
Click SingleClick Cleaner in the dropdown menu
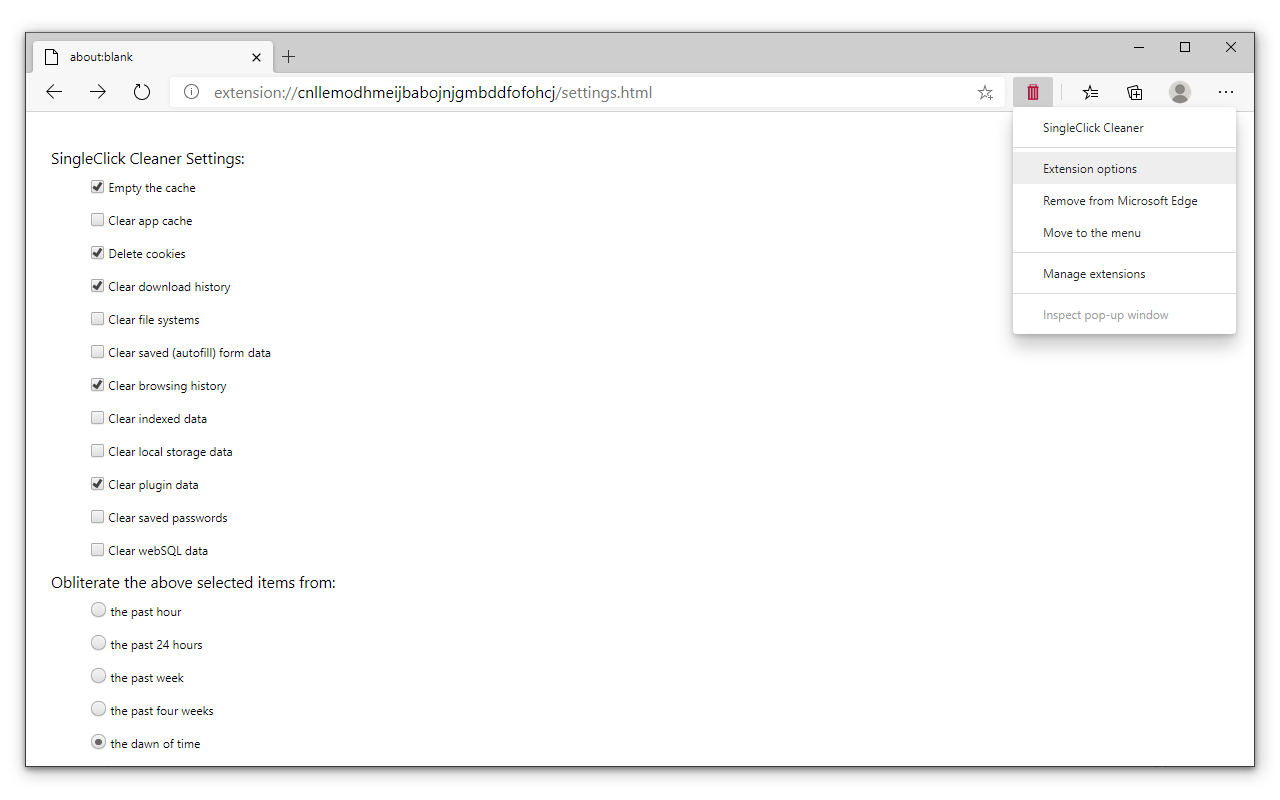point(1124,128)
